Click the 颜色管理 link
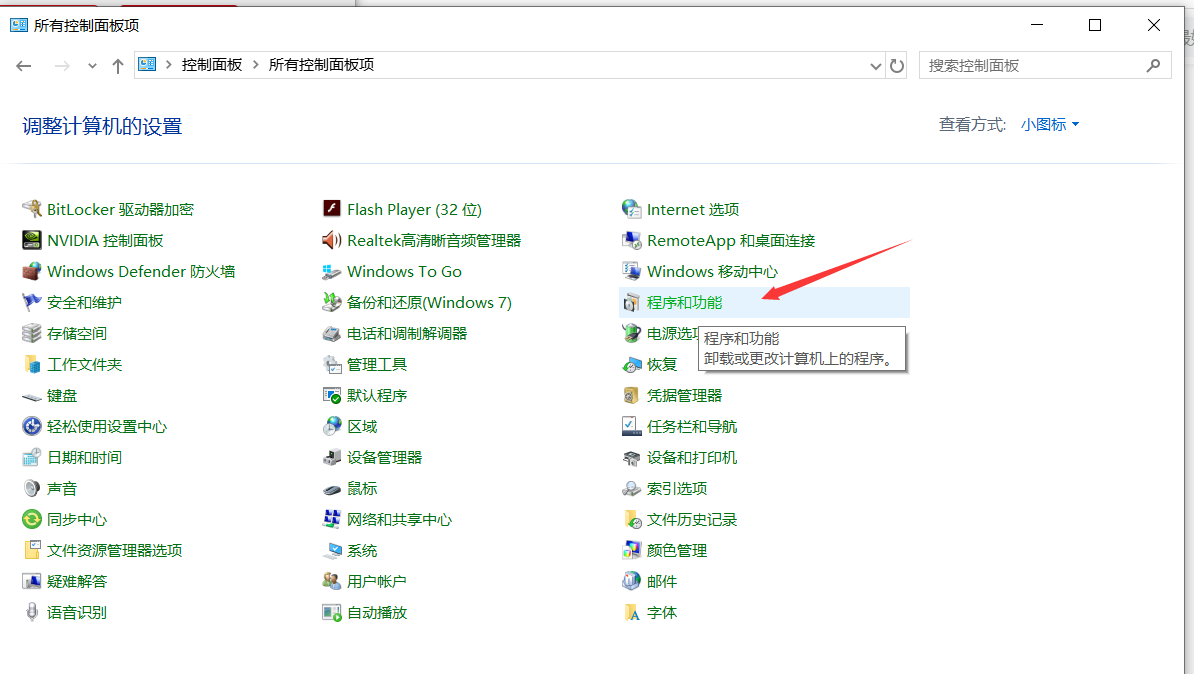This screenshot has height=674, width=1194. point(677,551)
